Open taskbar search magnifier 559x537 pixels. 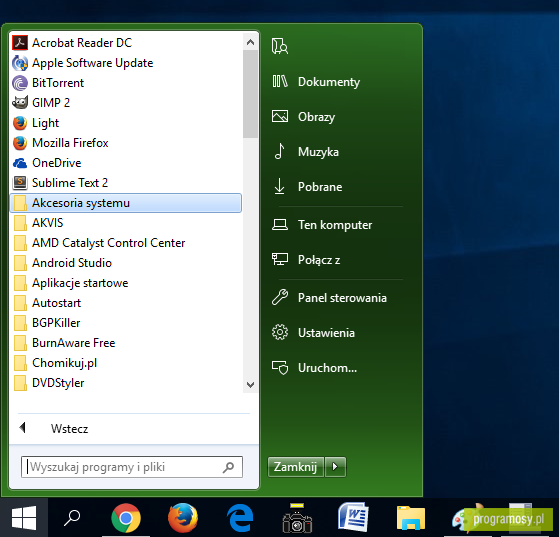72,518
